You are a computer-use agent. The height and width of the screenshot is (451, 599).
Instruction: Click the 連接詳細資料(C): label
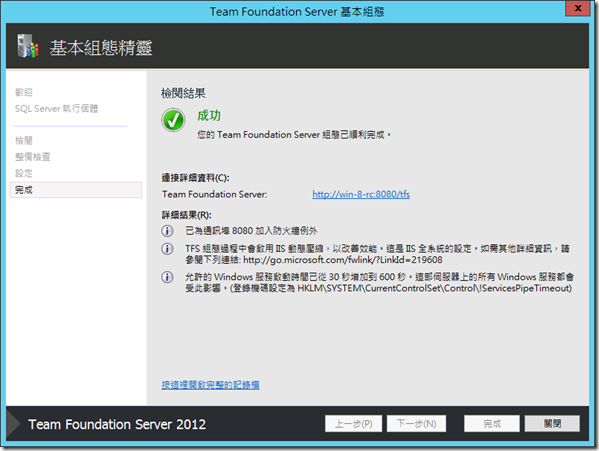coord(195,178)
